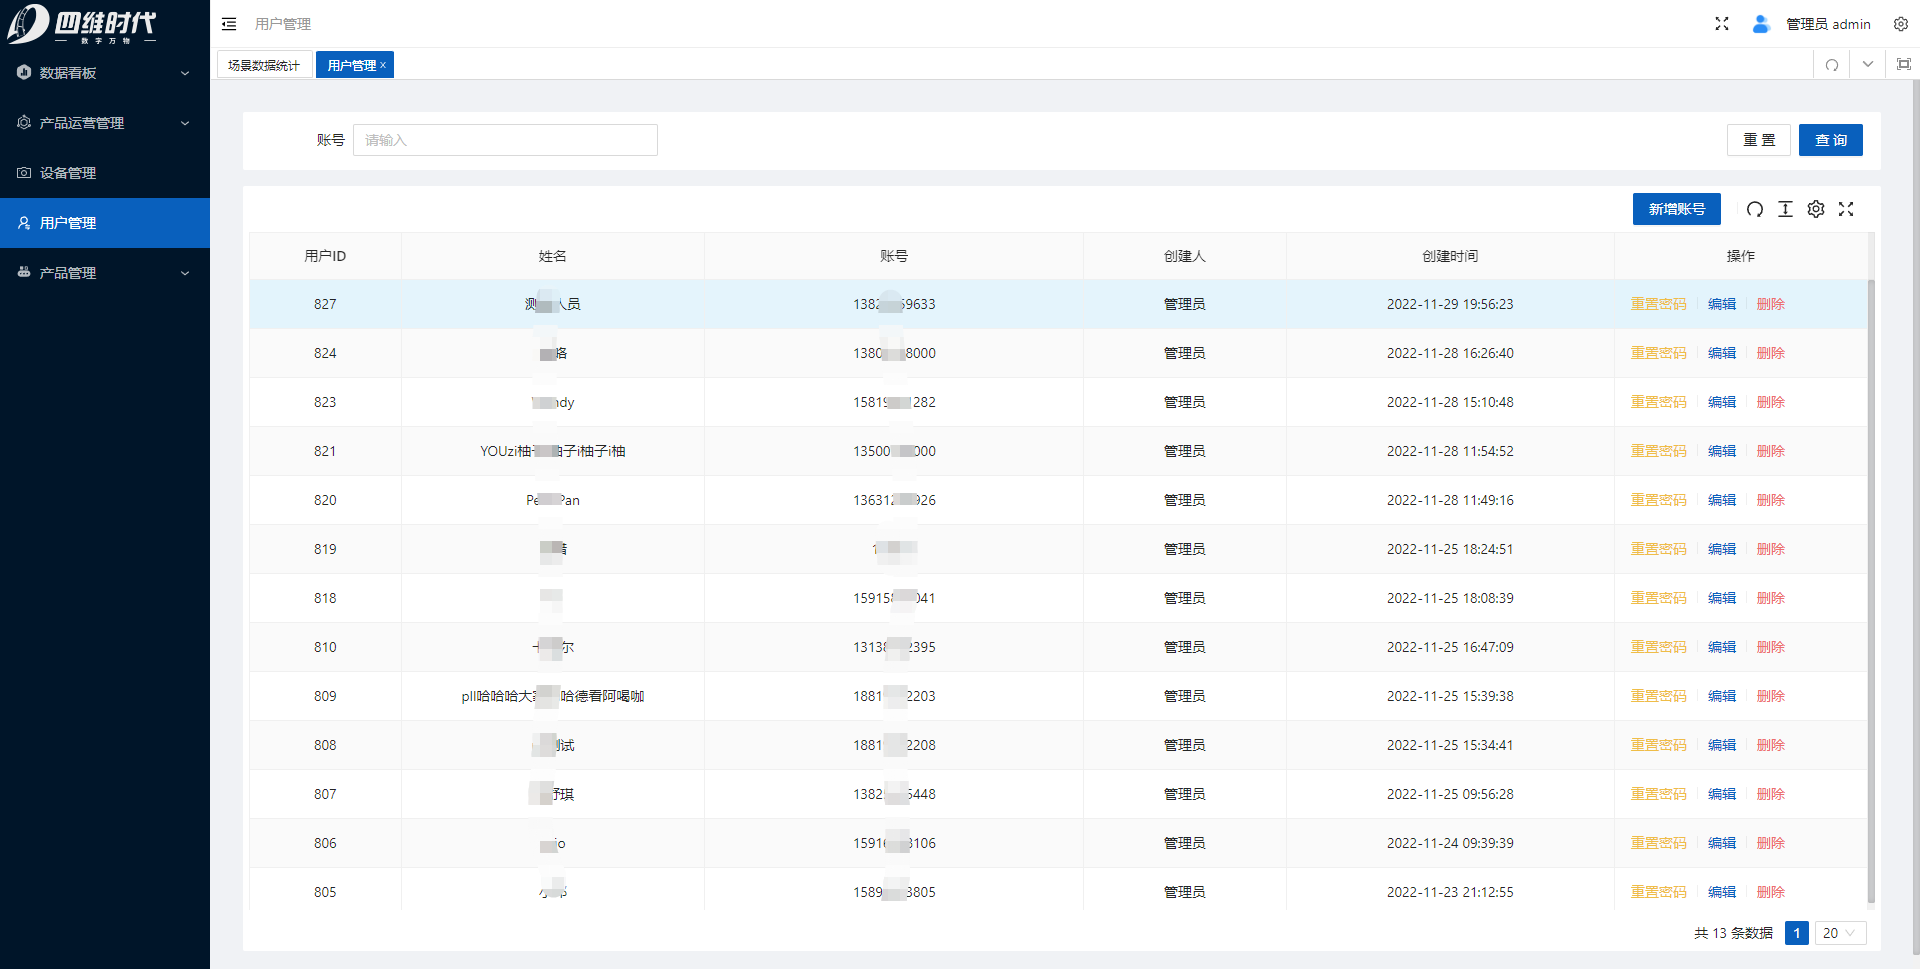Click 重置密码 for user 827
Screen dimensions: 1920x969
coord(1658,304)
